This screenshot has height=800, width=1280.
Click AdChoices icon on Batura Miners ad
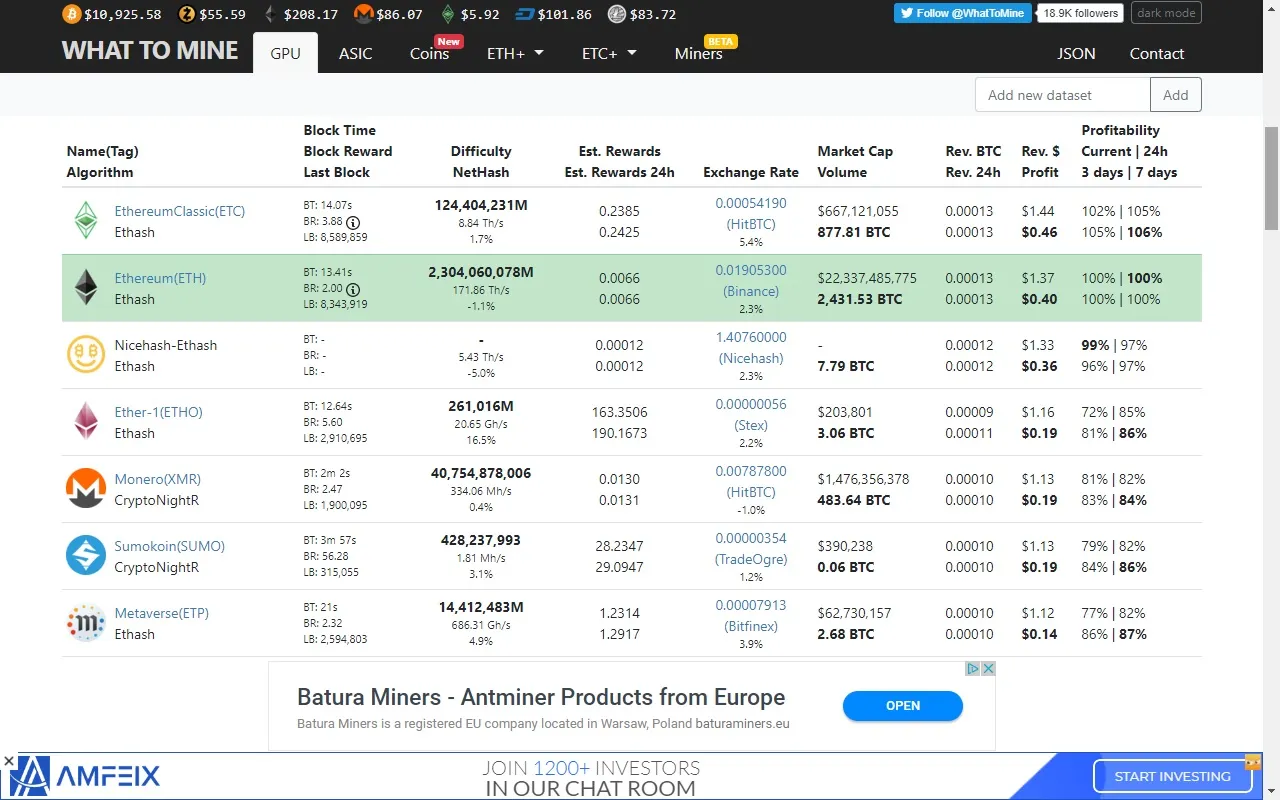point(972,668)
